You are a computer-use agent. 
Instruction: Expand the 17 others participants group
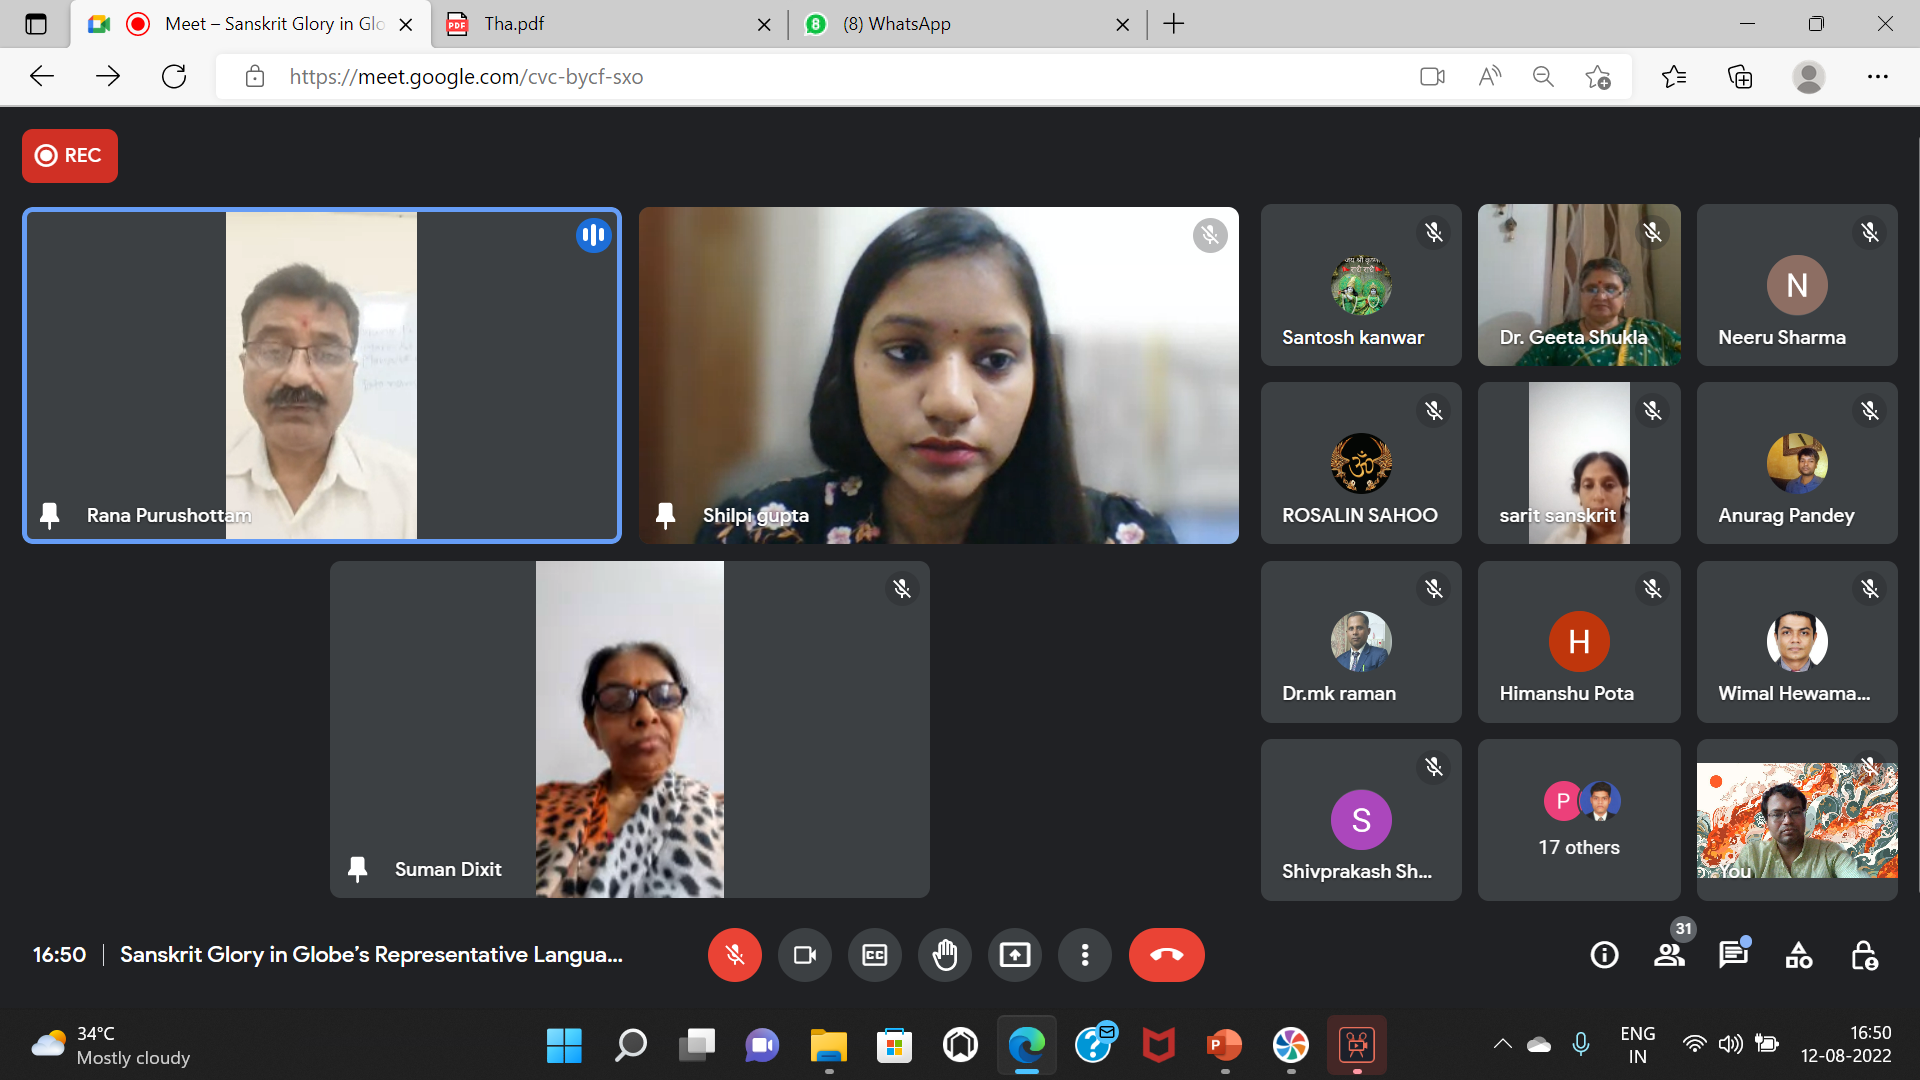[x=1577, y=818]
